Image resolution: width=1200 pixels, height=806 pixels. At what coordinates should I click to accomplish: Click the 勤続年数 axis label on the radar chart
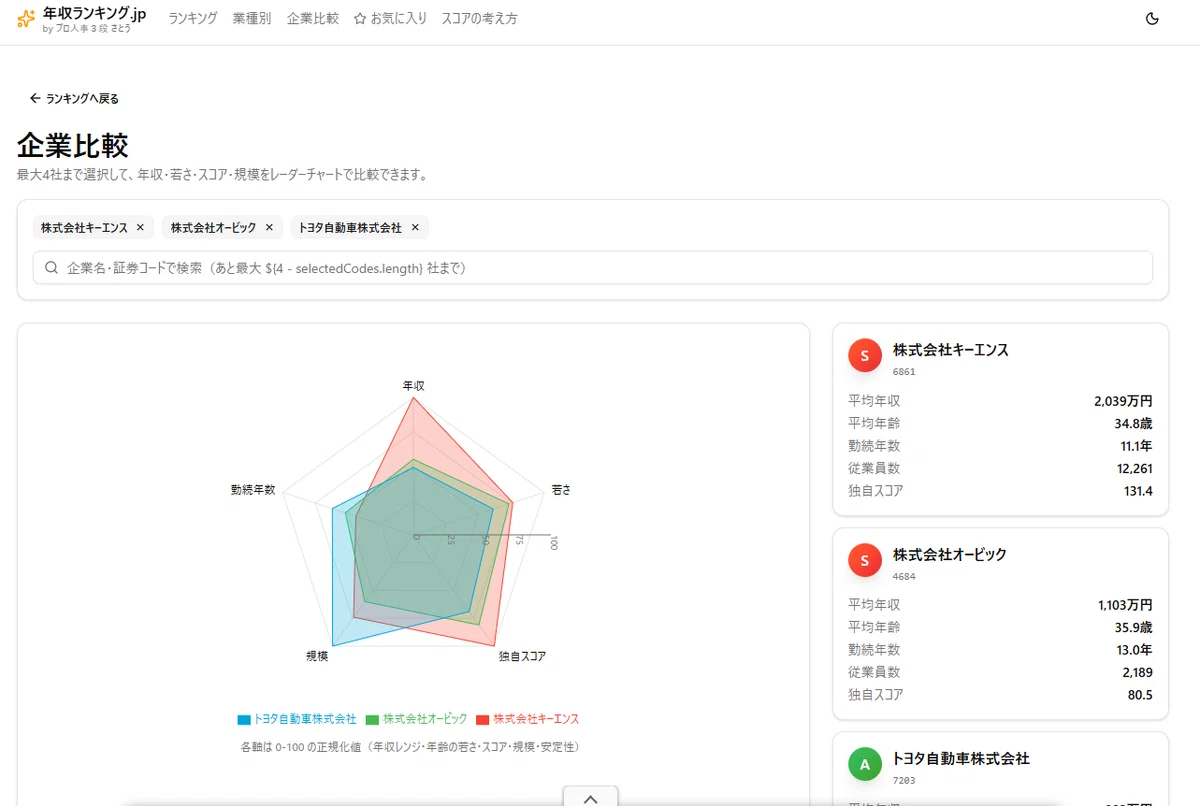(253, 490)
